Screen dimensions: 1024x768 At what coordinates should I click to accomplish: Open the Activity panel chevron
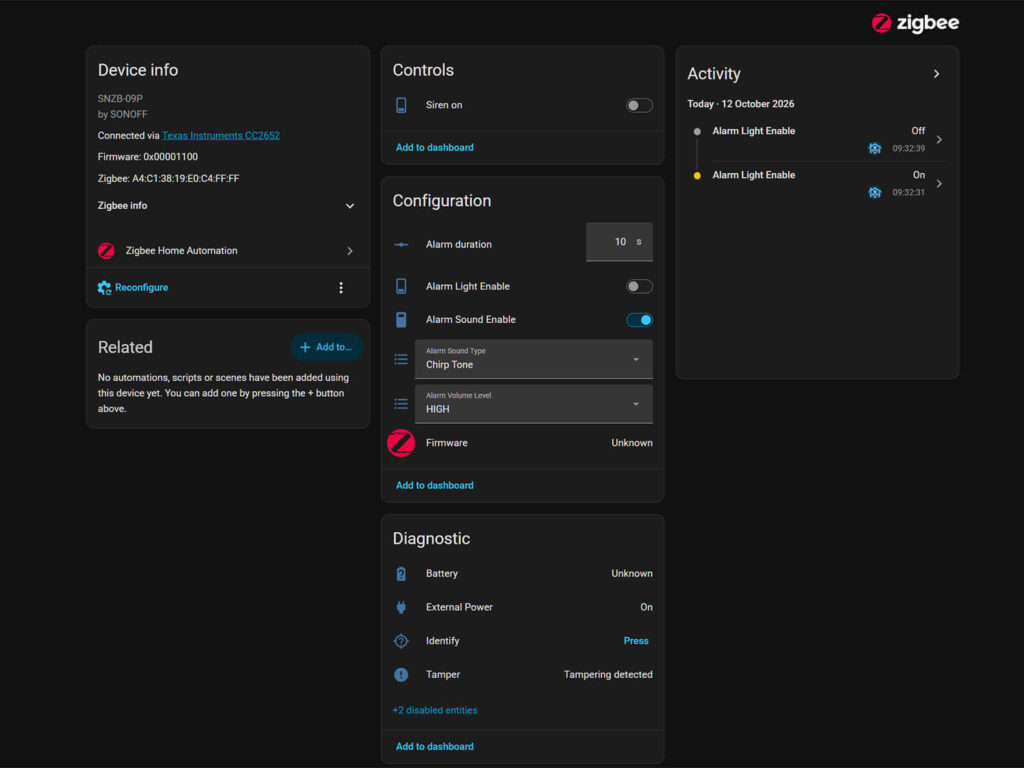pos(936,74)
